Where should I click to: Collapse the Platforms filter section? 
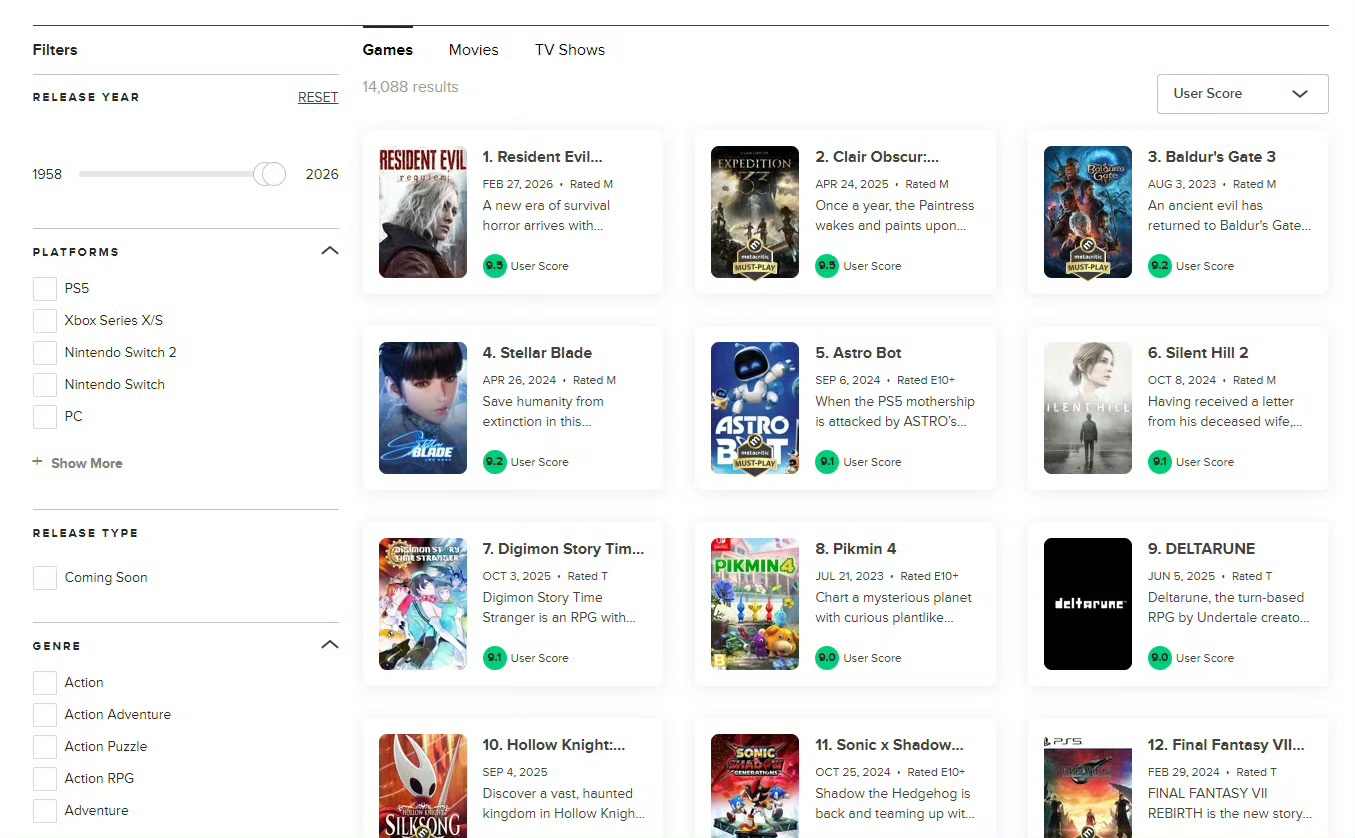click(x=329, y=251)
